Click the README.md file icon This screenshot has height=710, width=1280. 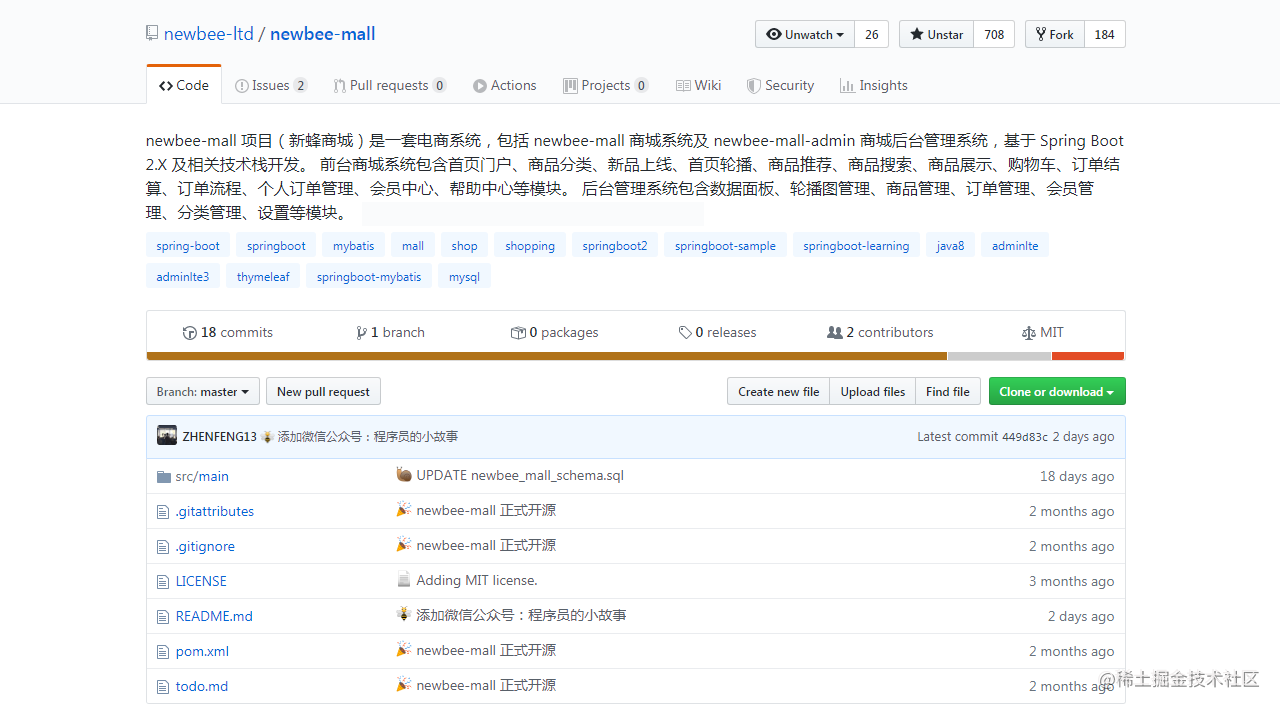click(x=163, y=617)
